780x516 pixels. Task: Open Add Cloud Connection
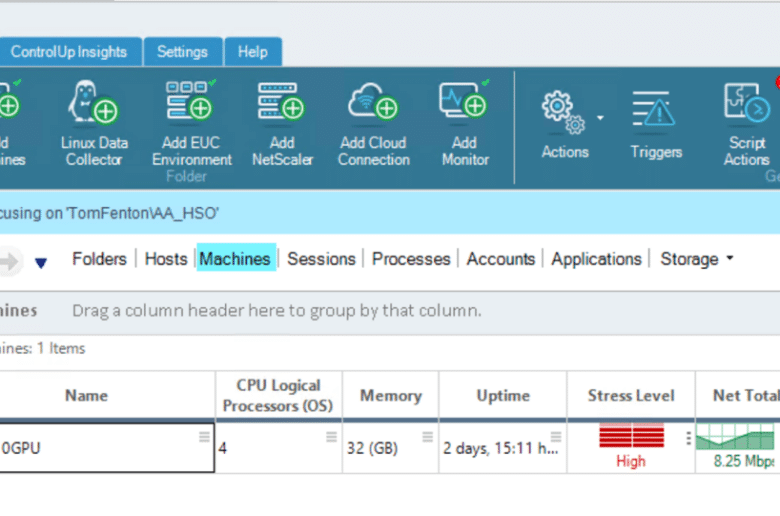pyautogui.click(x=374, y=123)
